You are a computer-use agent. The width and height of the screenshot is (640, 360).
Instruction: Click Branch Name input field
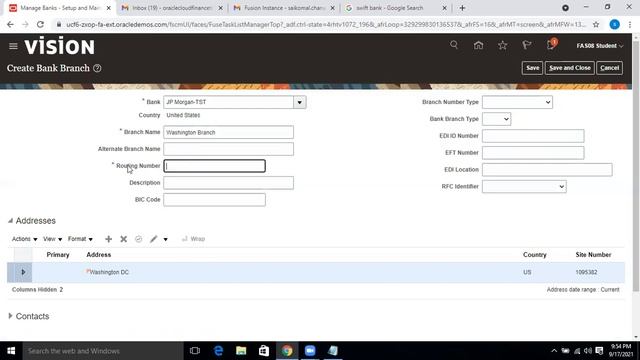pos(228,132)
